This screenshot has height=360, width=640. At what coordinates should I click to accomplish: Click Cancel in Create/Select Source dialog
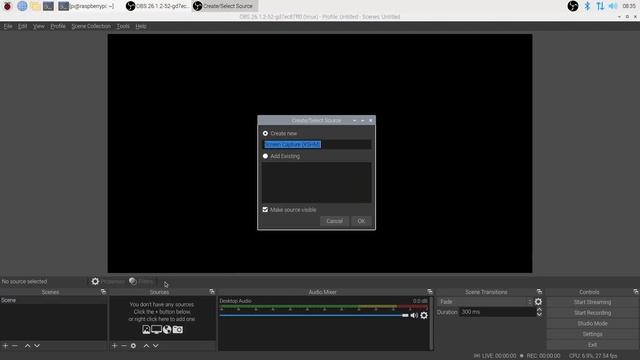pyautogui.click(x=334, y=221)
